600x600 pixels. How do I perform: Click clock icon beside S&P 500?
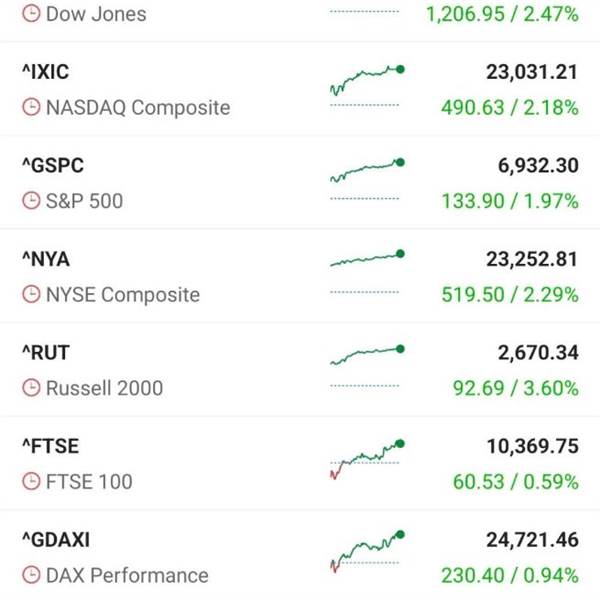(x=32, y=201)
